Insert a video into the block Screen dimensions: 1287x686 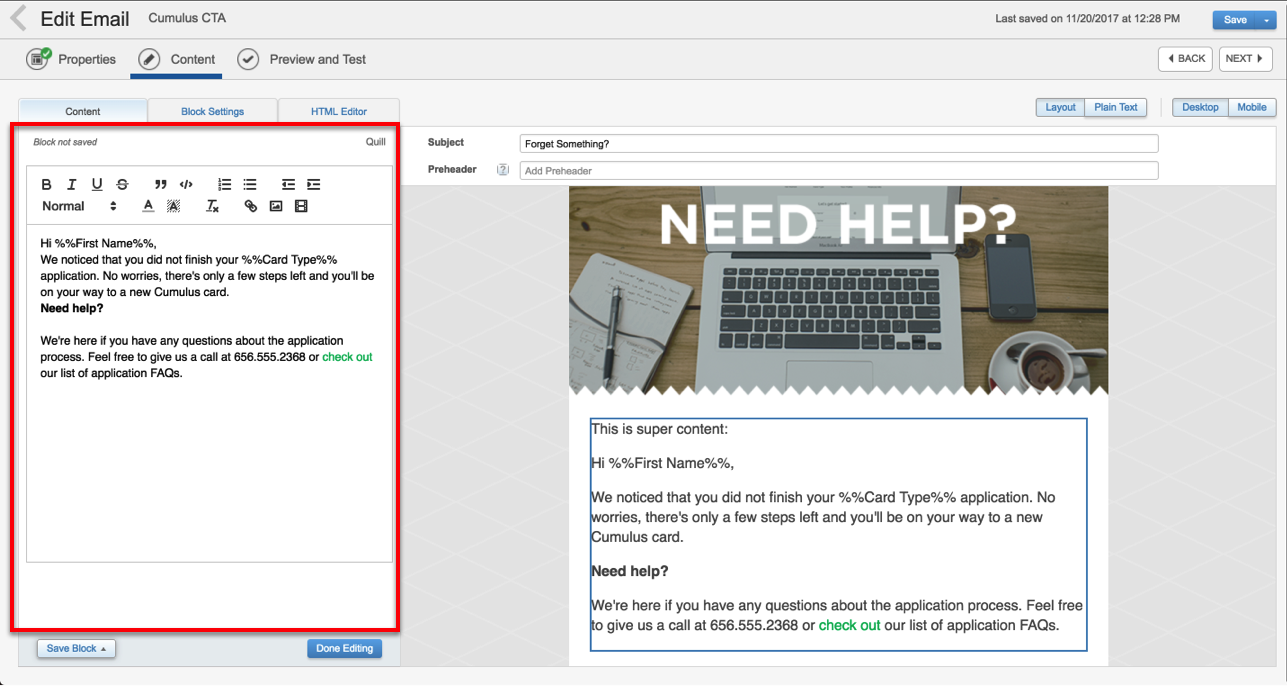tap(301, 206)
